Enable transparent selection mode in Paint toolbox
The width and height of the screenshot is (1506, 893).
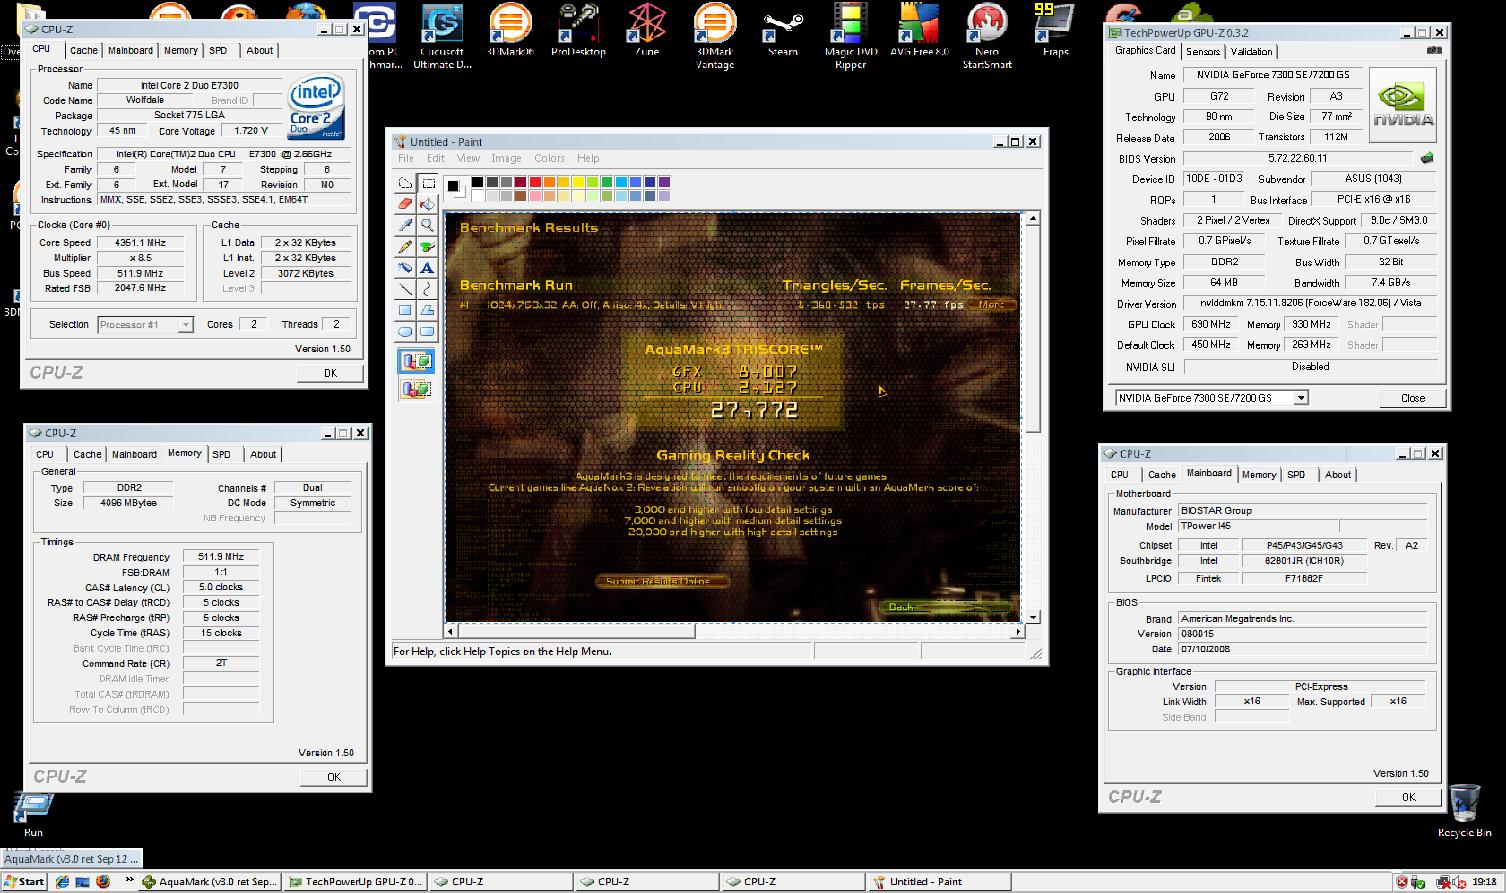coord(416,388)
